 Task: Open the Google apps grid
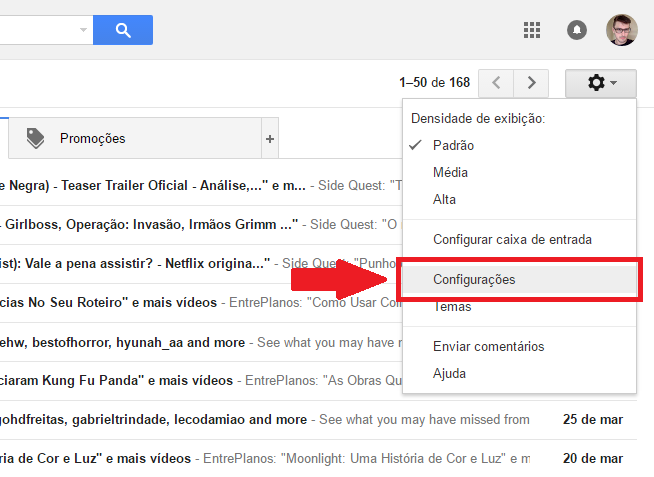(x=532, y=30)
